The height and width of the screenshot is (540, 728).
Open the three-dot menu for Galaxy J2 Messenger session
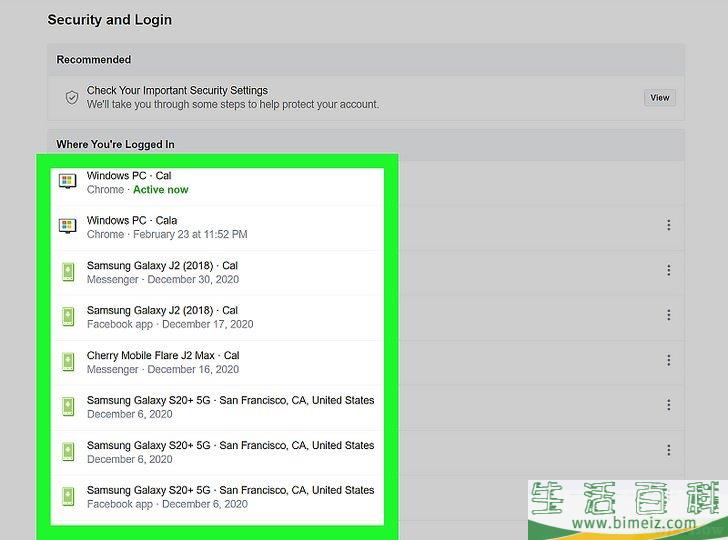pos(669,270)
